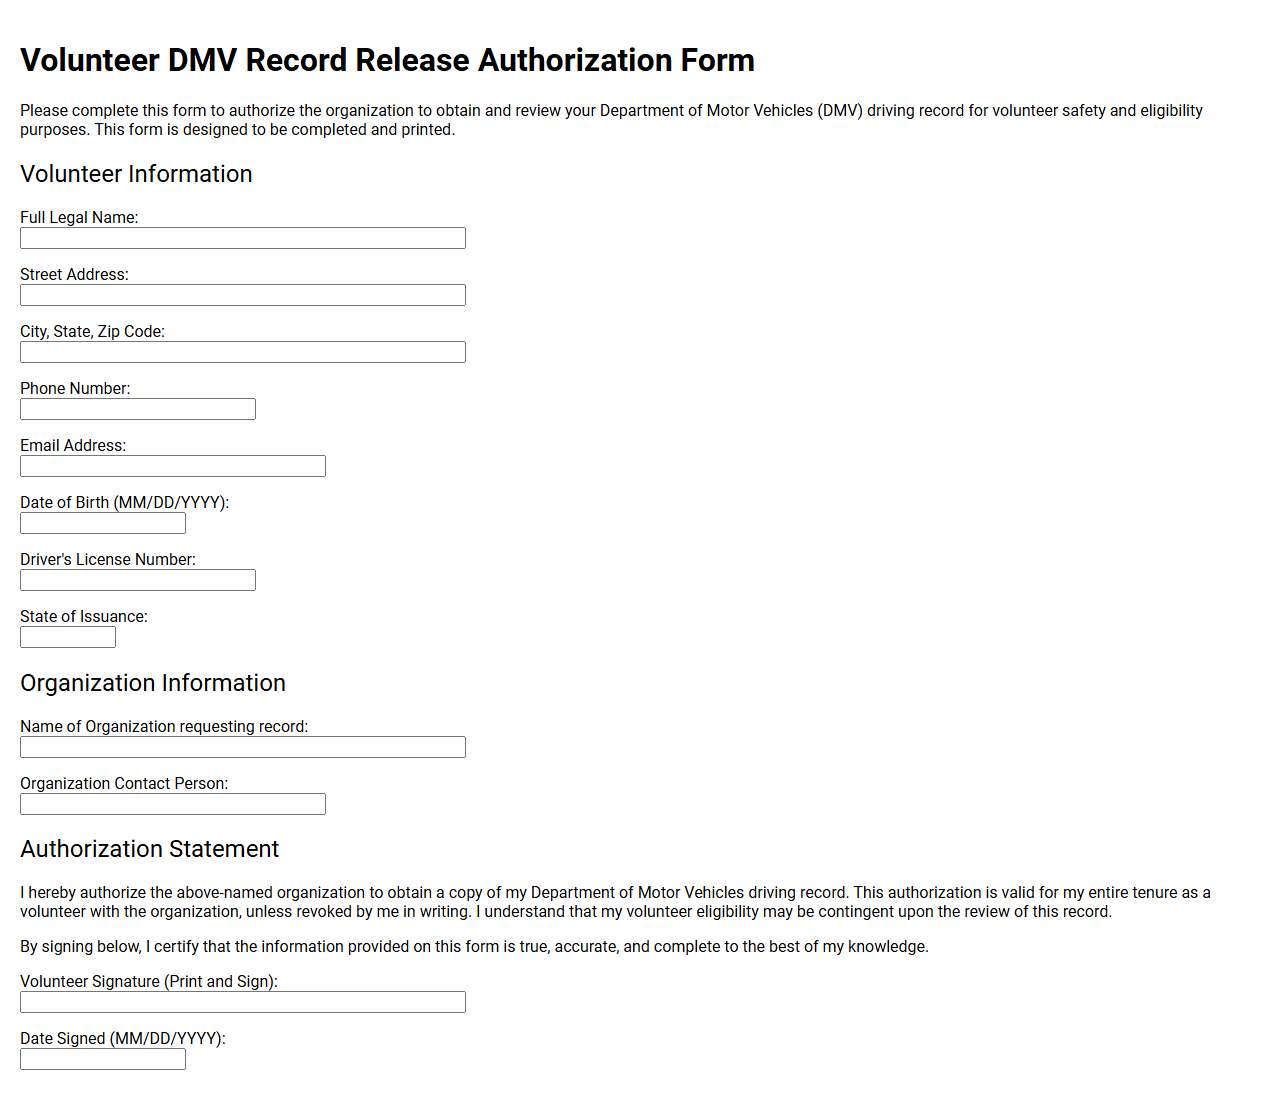The height and width of the screenshot is (1120, 1262).
Task: Click the 'I hereby authorize' paragraph
Action: click(x=615, y=902)
